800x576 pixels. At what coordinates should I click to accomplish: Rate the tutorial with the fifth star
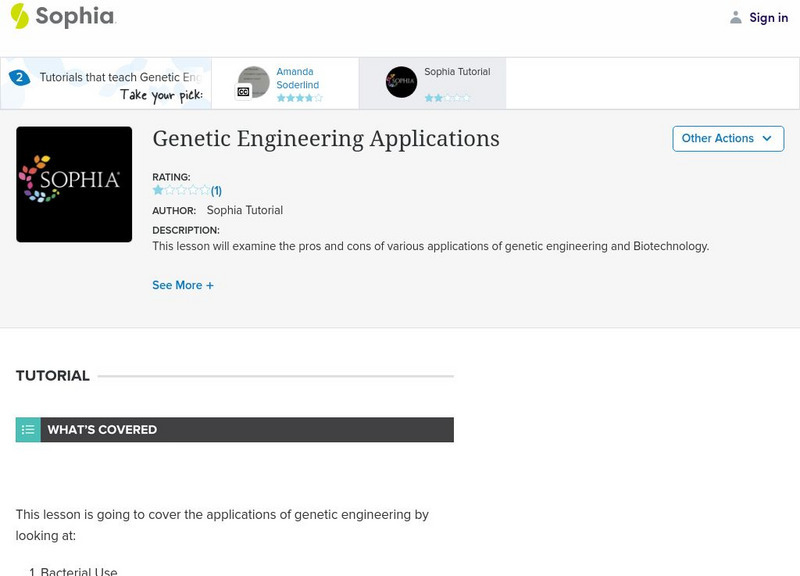pos(205,190)
